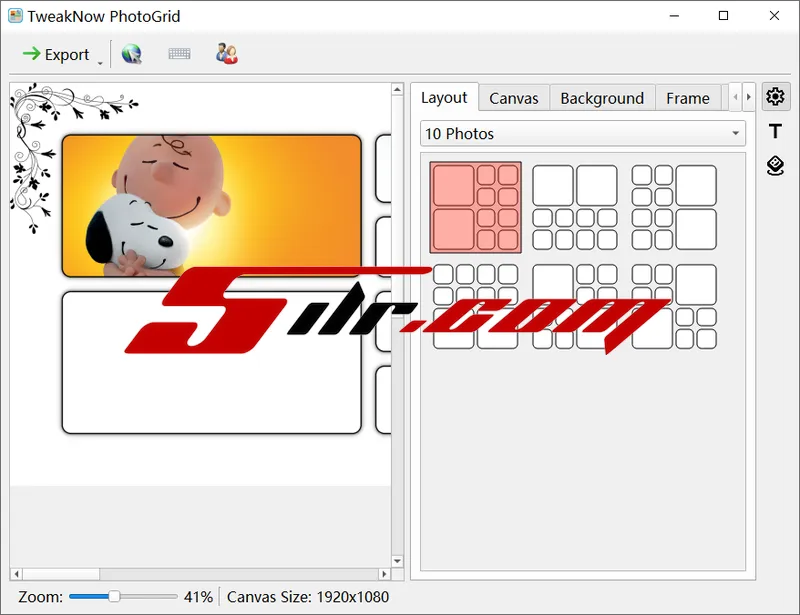Click the canvas vertical scrollbar down arrow

coord(397,561)
